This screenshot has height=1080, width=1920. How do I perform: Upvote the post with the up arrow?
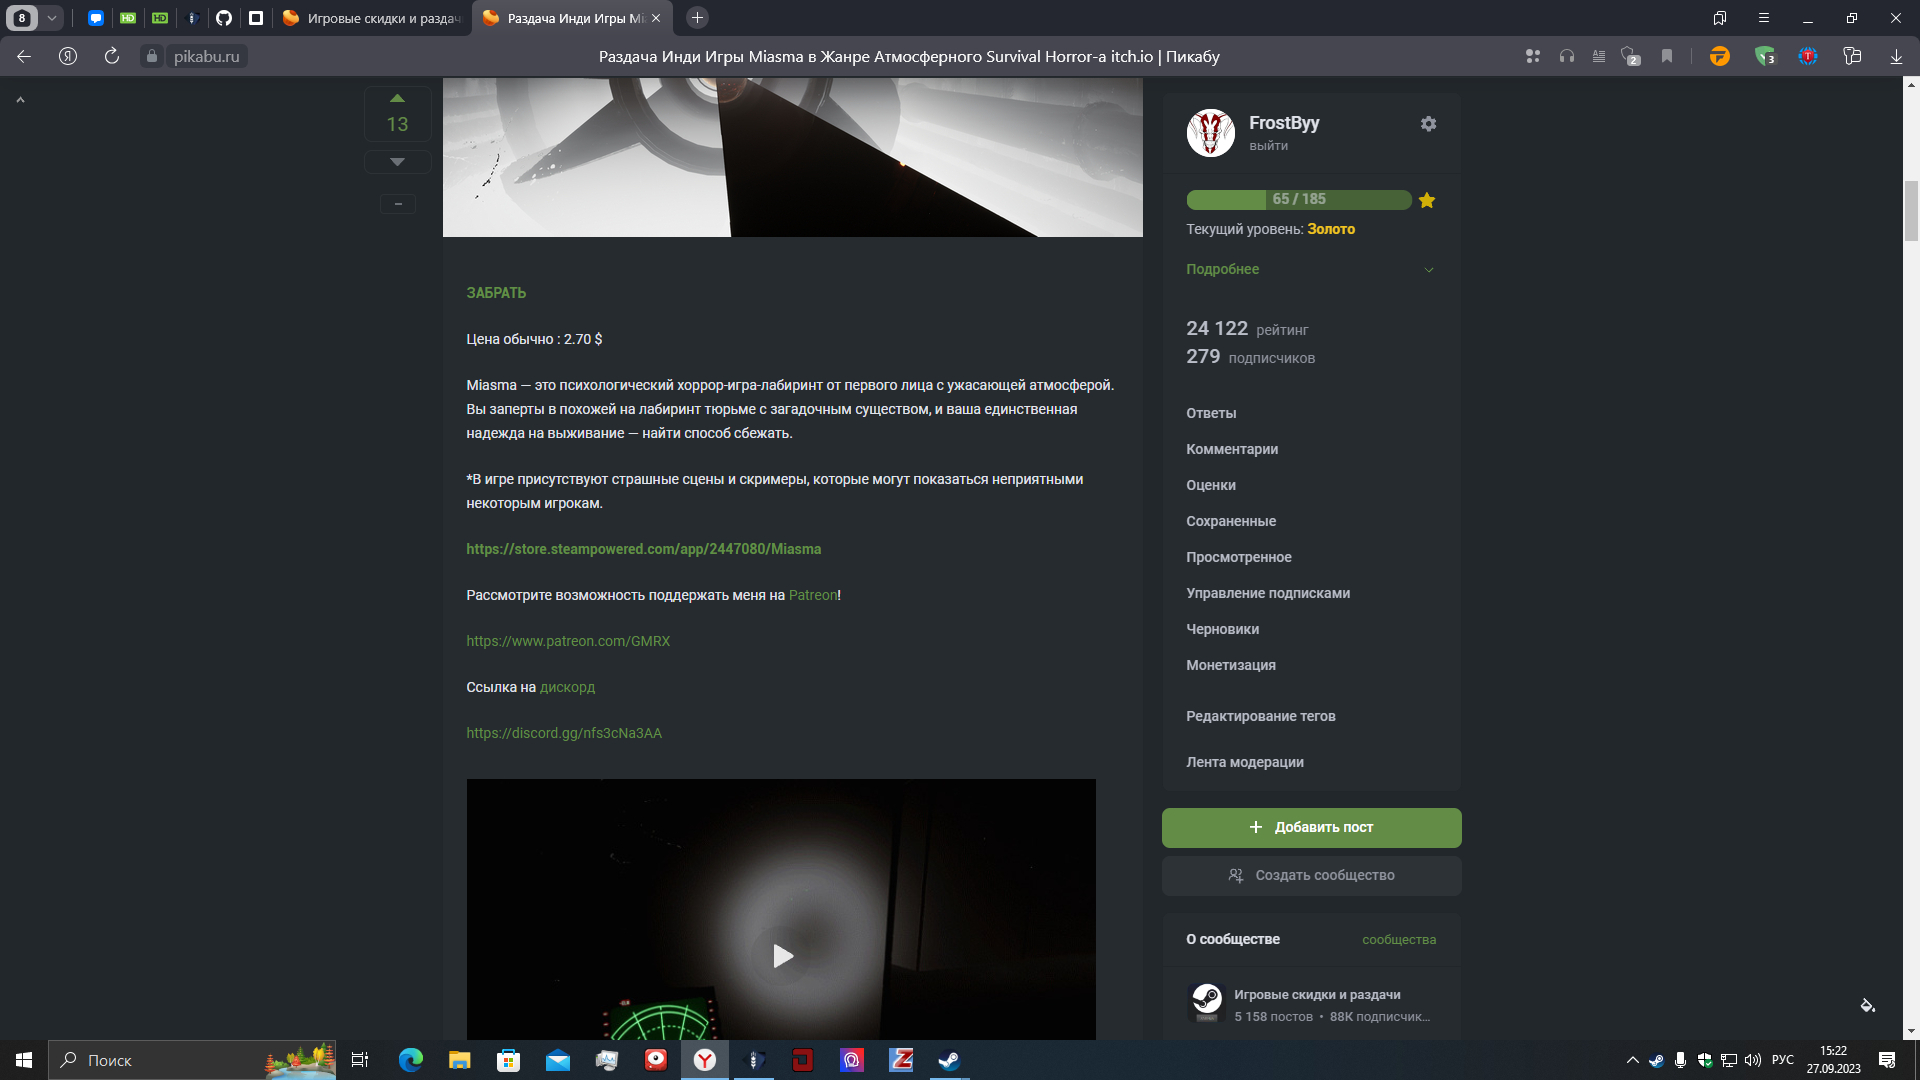(x=397, y=98)
